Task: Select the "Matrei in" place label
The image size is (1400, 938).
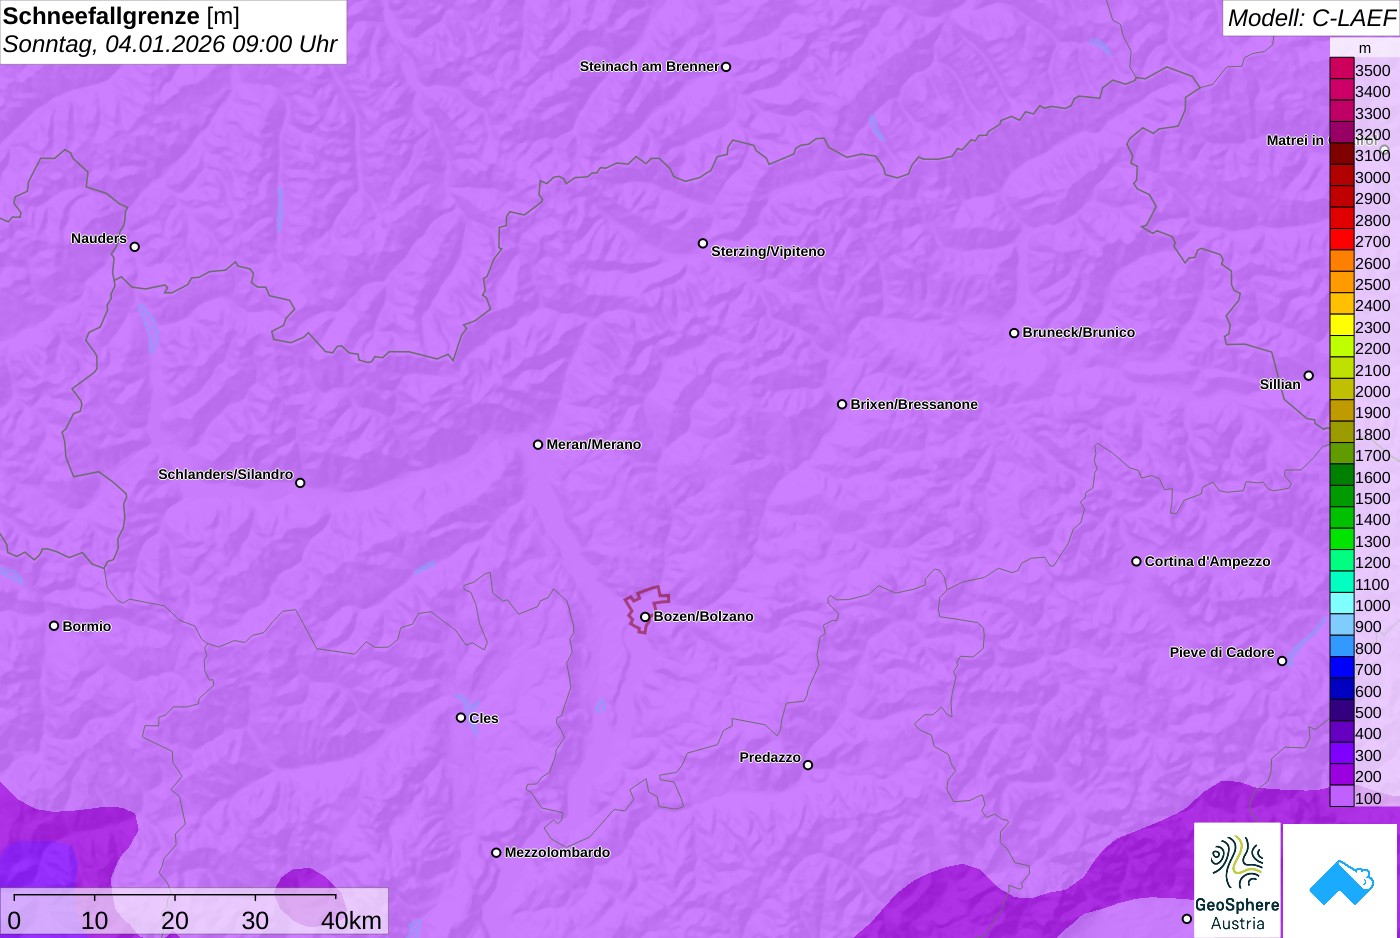Action: [1295, 141]
